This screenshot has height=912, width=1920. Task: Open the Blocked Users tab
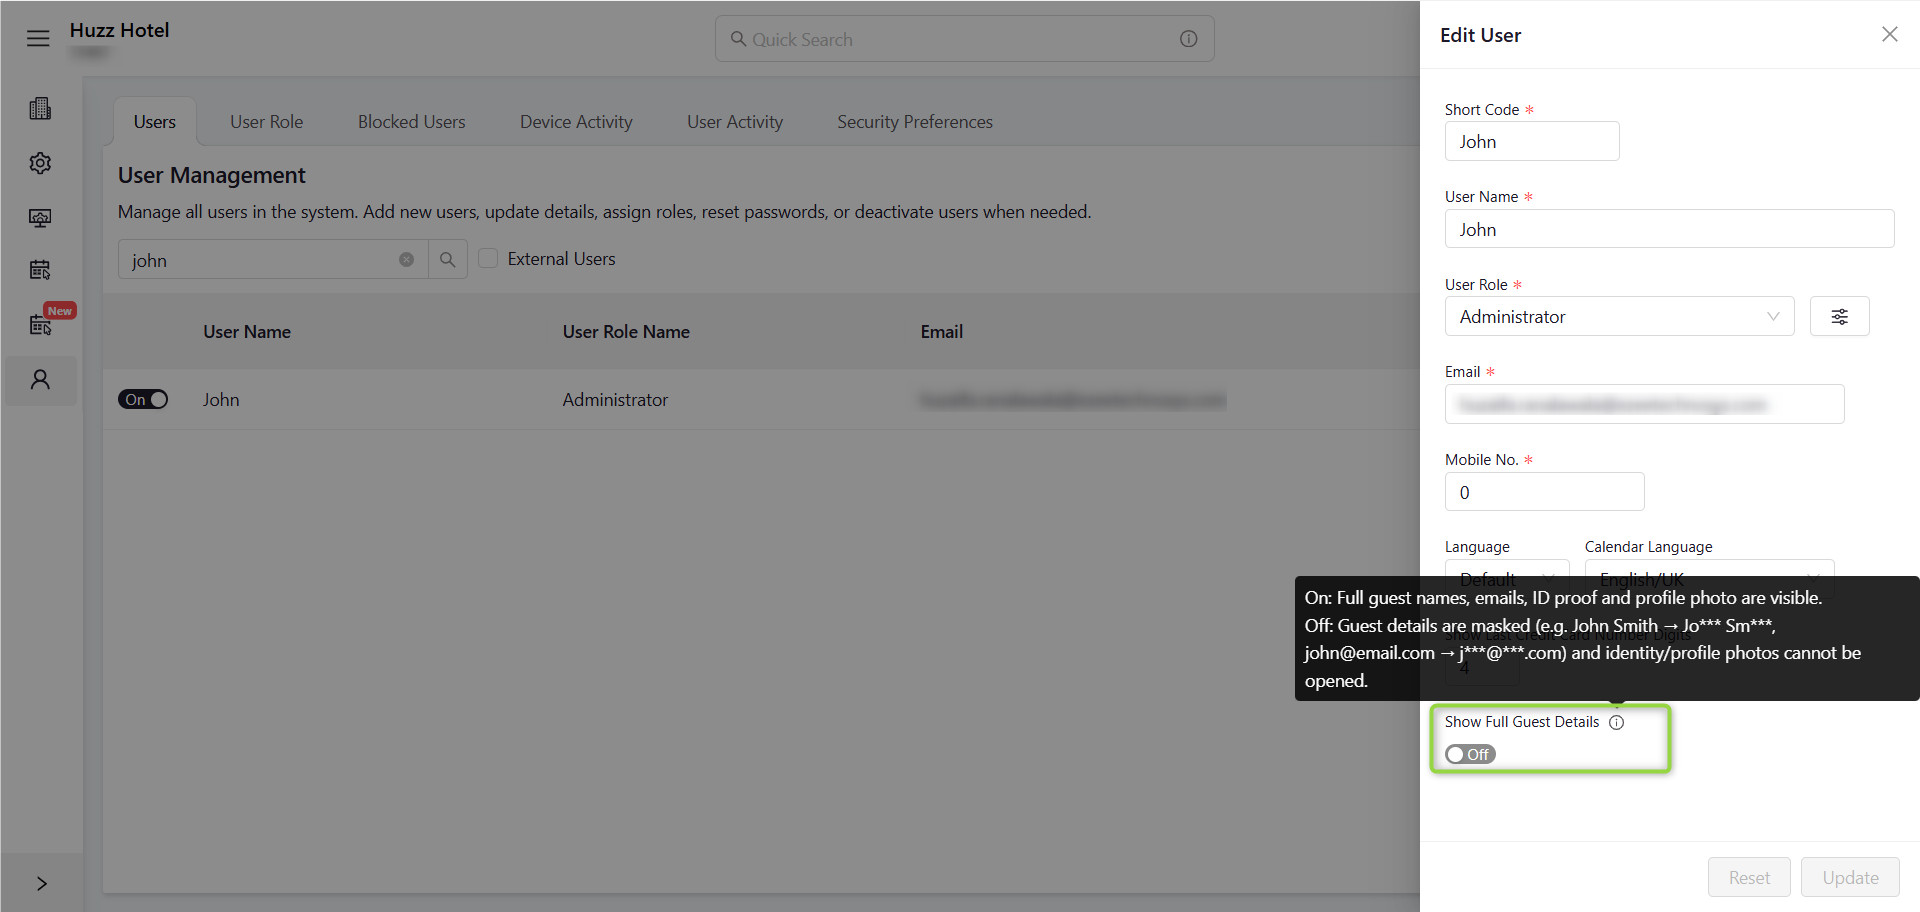coord(411,122)
